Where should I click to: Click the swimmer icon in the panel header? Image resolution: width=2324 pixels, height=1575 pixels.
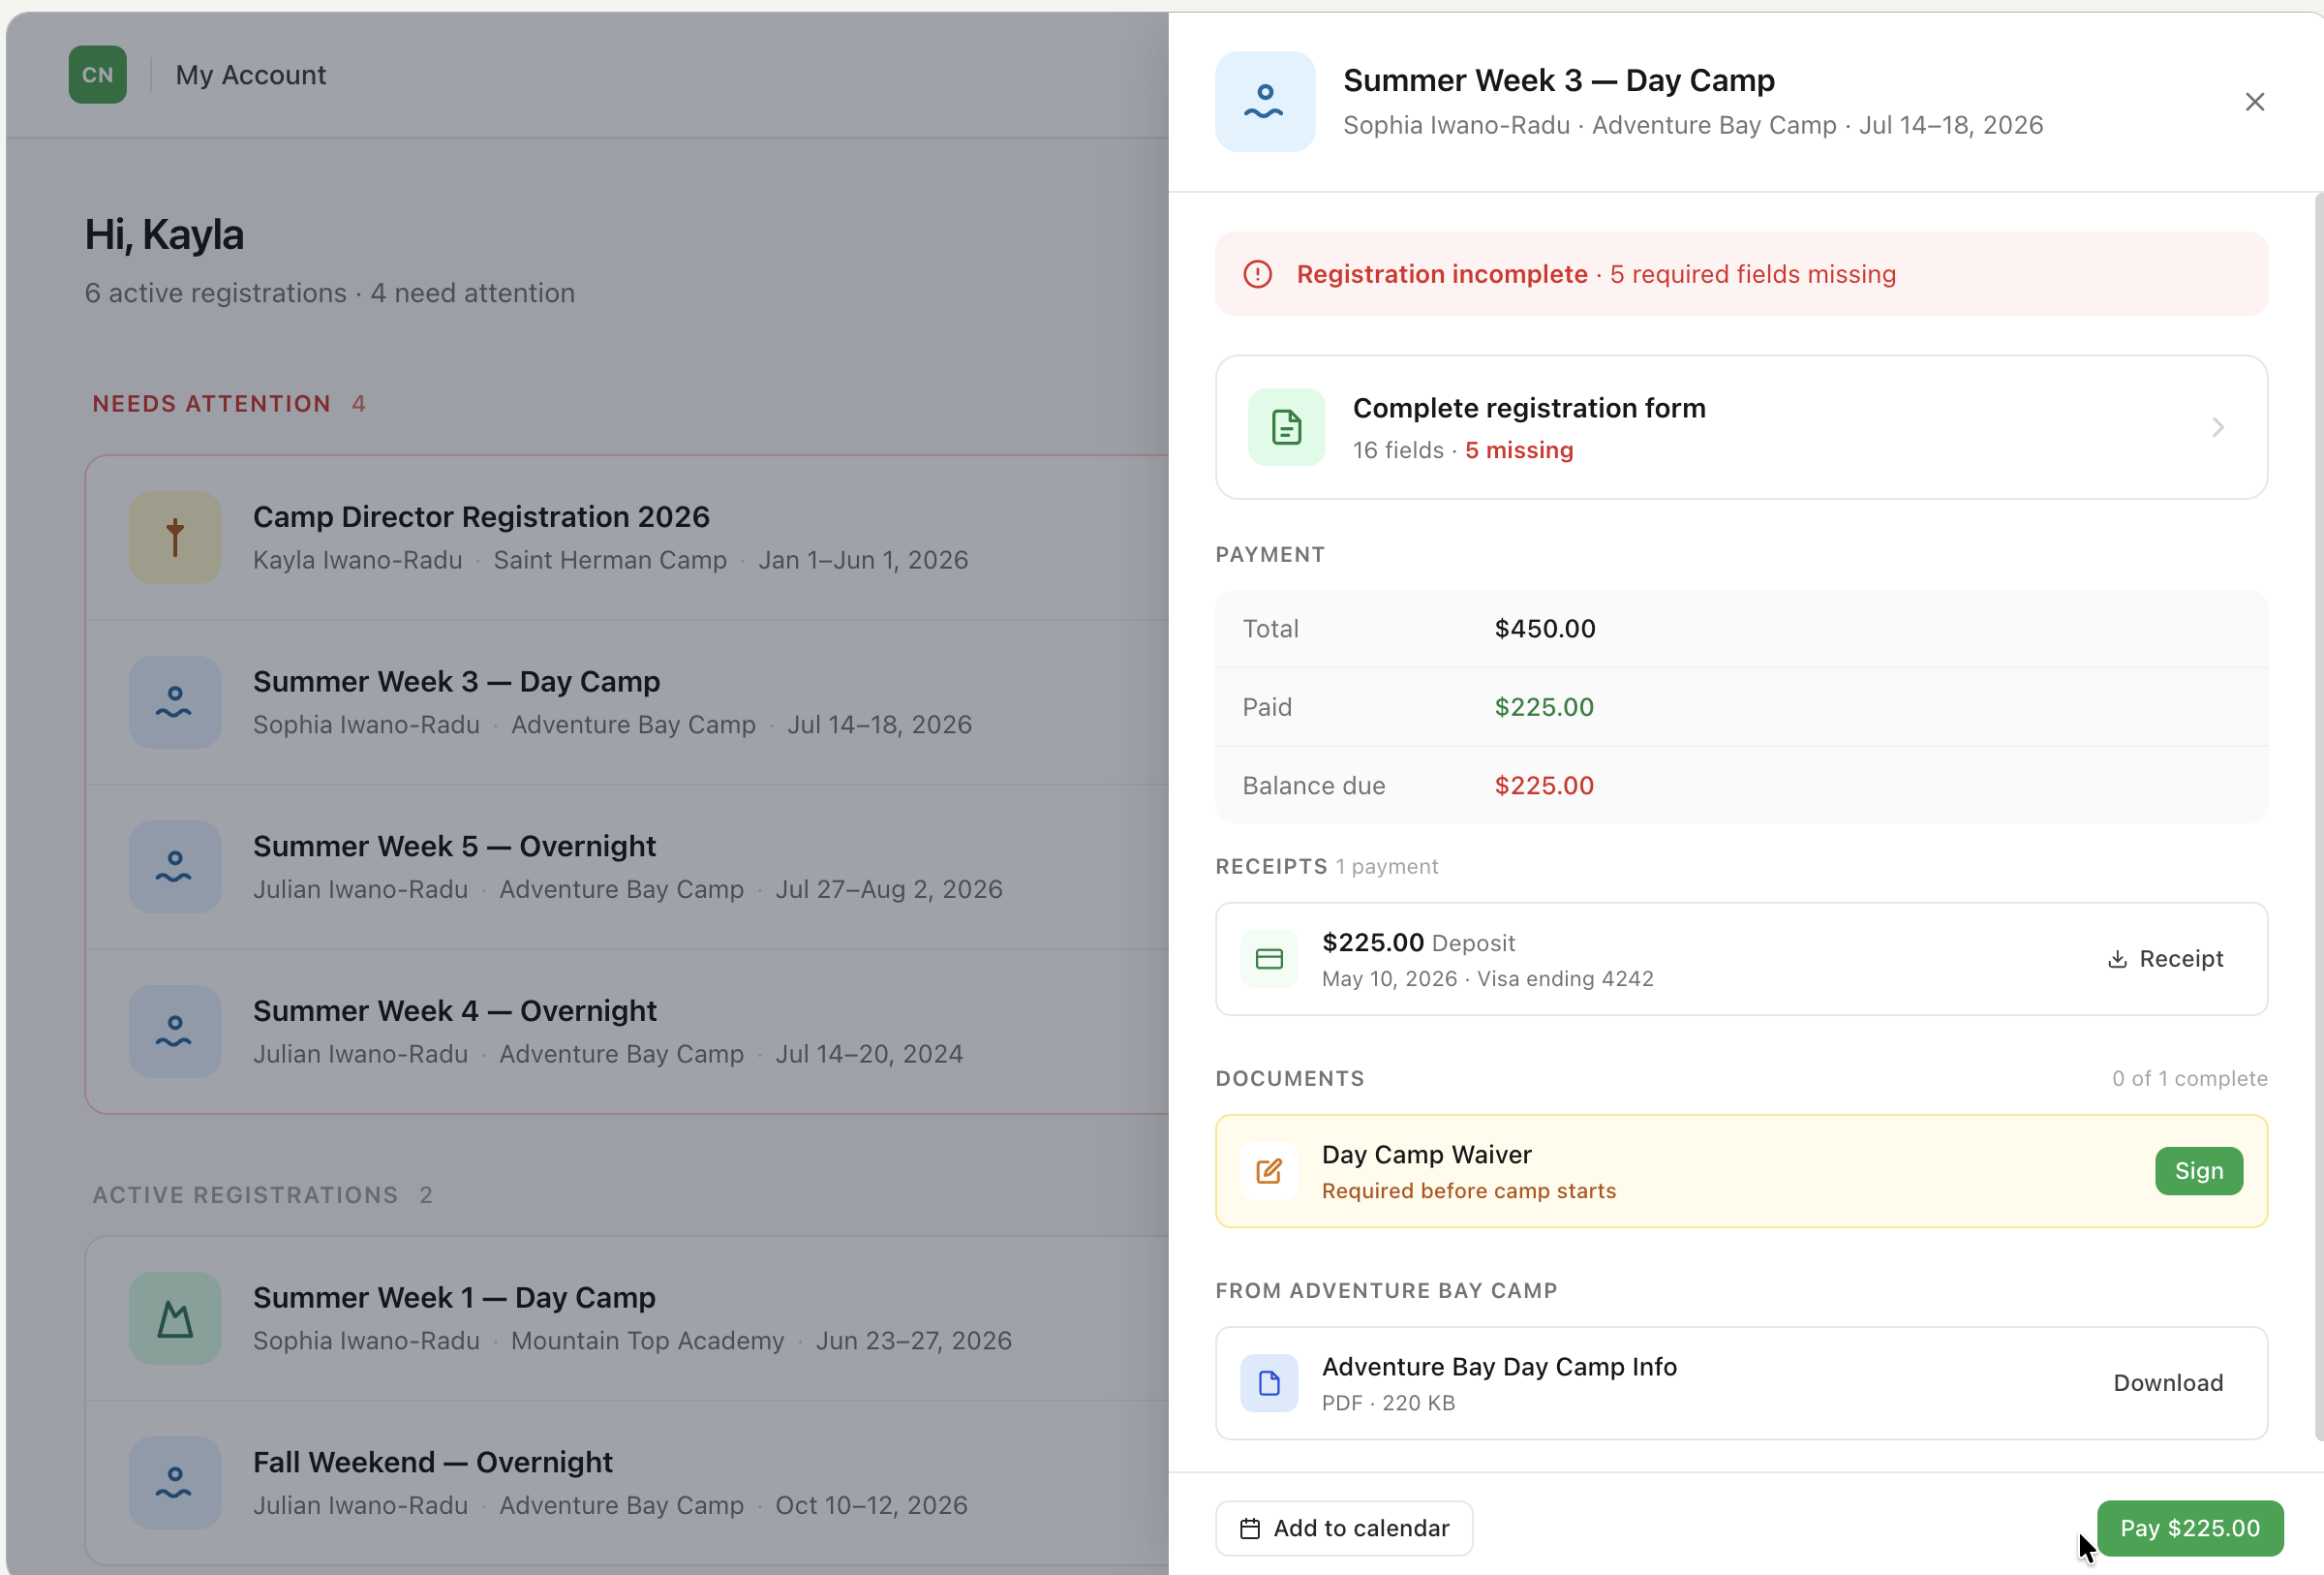point(1265,102)
